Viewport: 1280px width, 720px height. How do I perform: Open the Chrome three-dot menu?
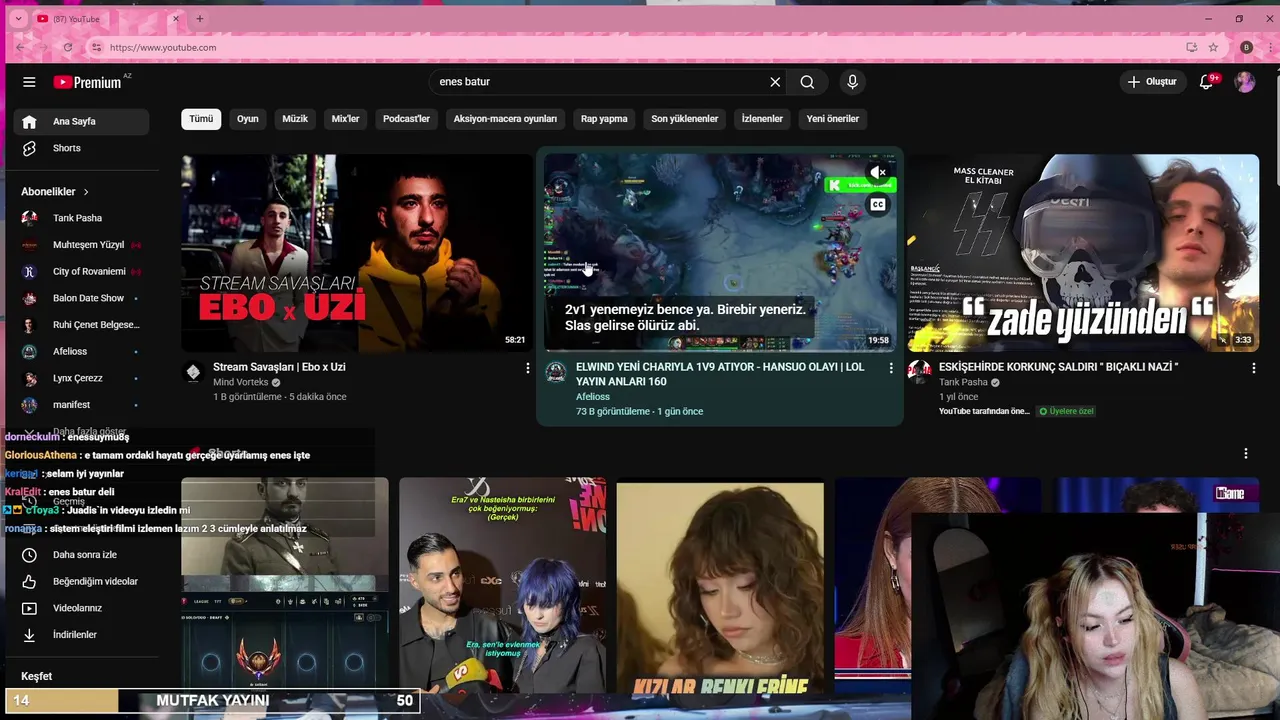[1268, 47]
